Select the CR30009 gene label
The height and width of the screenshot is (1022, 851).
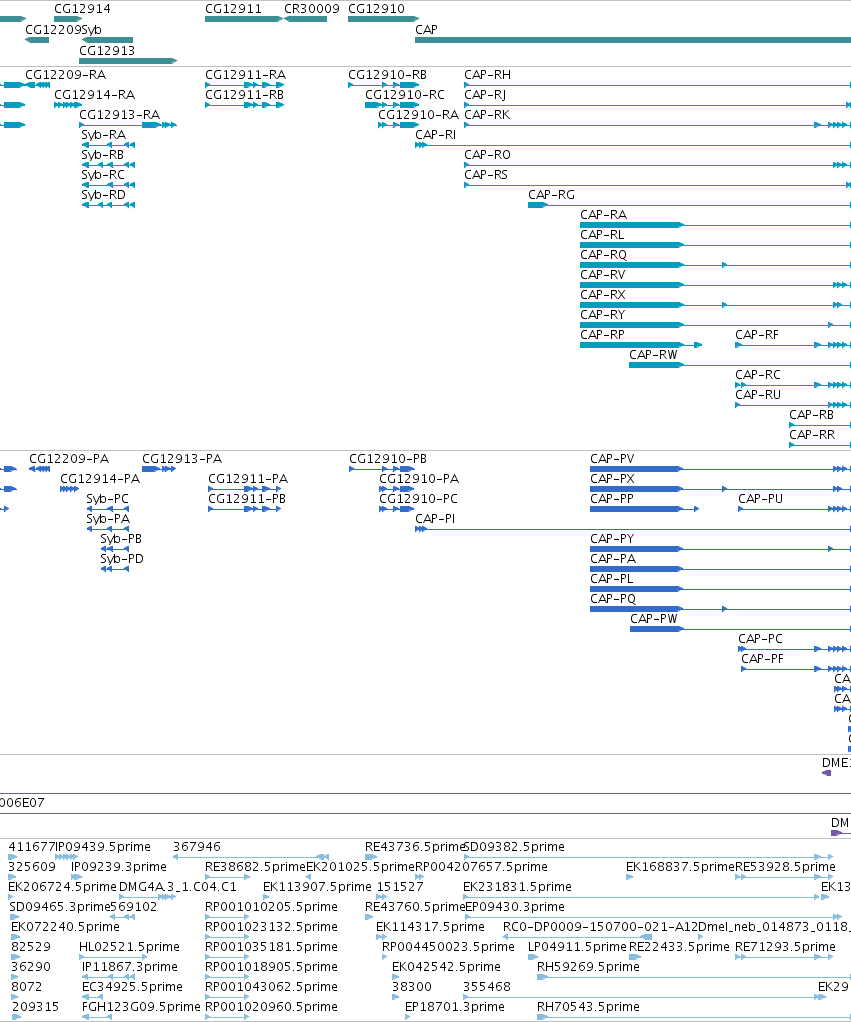click(311, 8)
